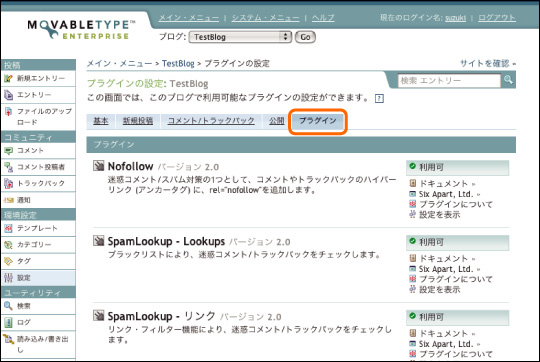Click メイン・メニュー in the breadcrumb
Viewport: 540px width, 362px height.
pyautogui.click(x=120, y=63)
